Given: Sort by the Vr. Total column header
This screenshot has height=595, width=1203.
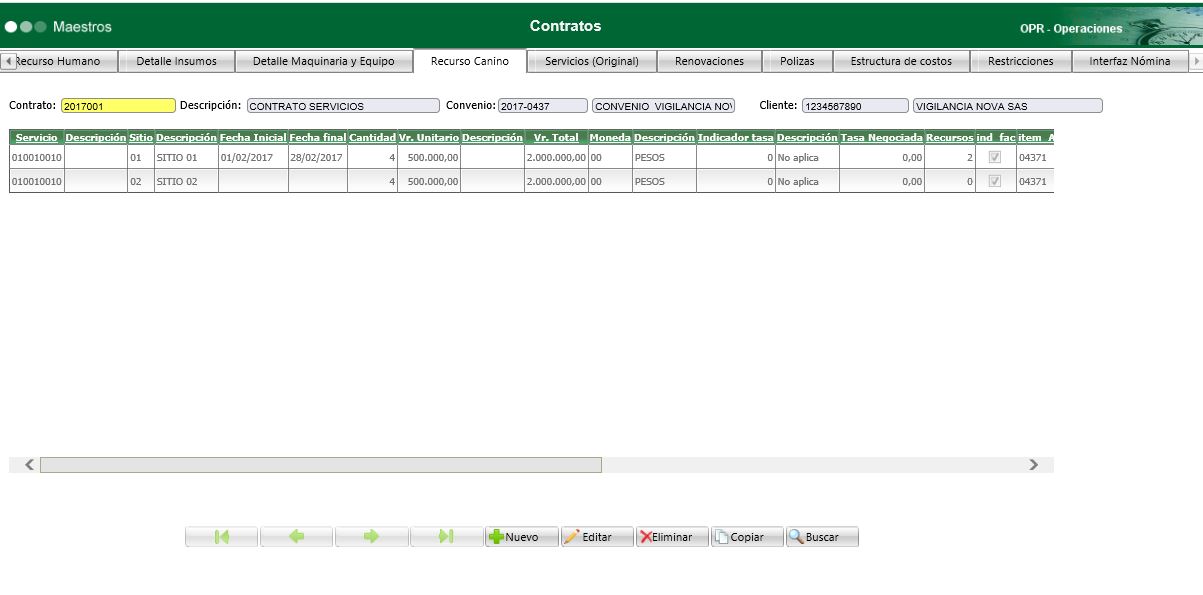Looking at the screenshot, I should 556,137.
